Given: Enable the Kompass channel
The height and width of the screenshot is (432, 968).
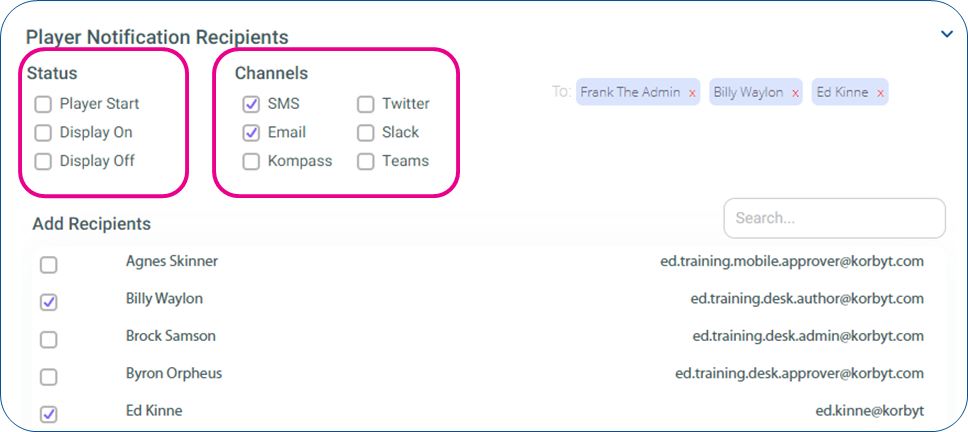Looking at the screenshot, I should click(251, 162).
